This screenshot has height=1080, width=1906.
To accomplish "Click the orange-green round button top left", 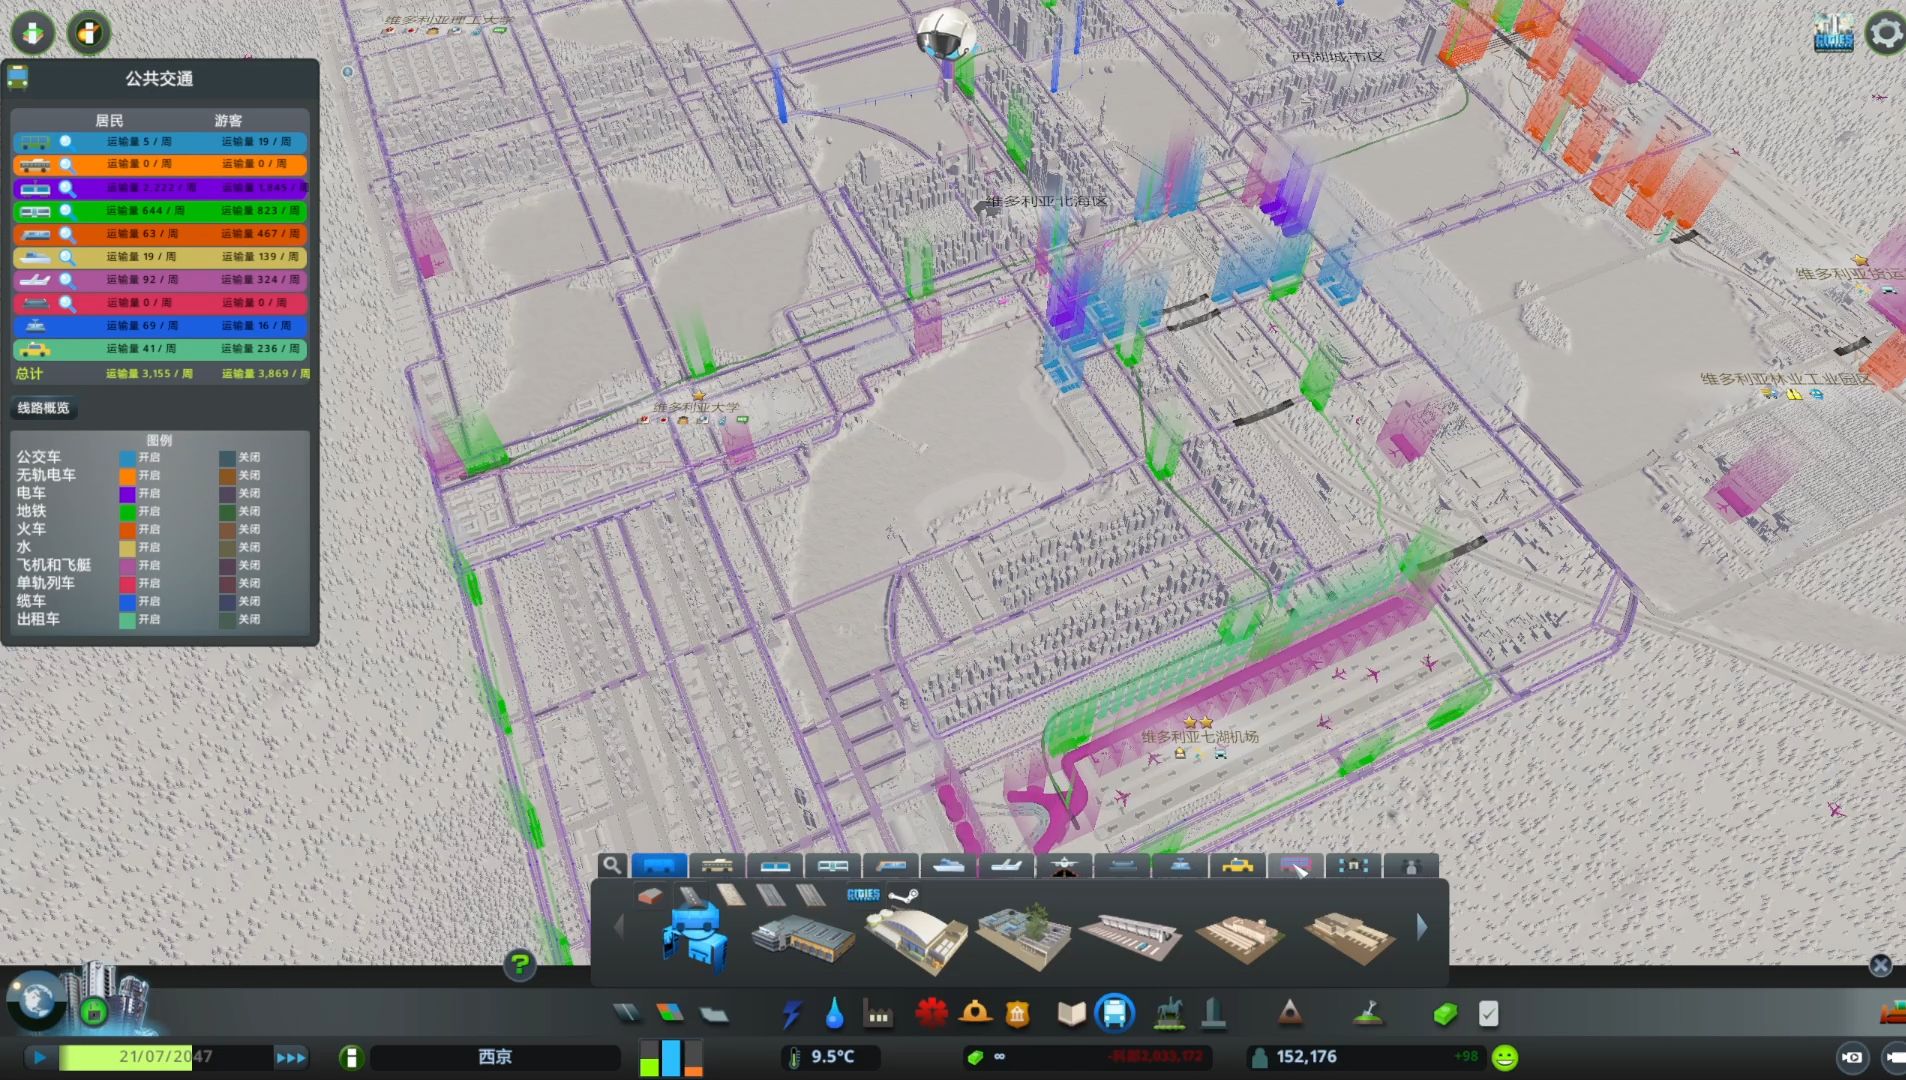I will [x=89, y=33].
